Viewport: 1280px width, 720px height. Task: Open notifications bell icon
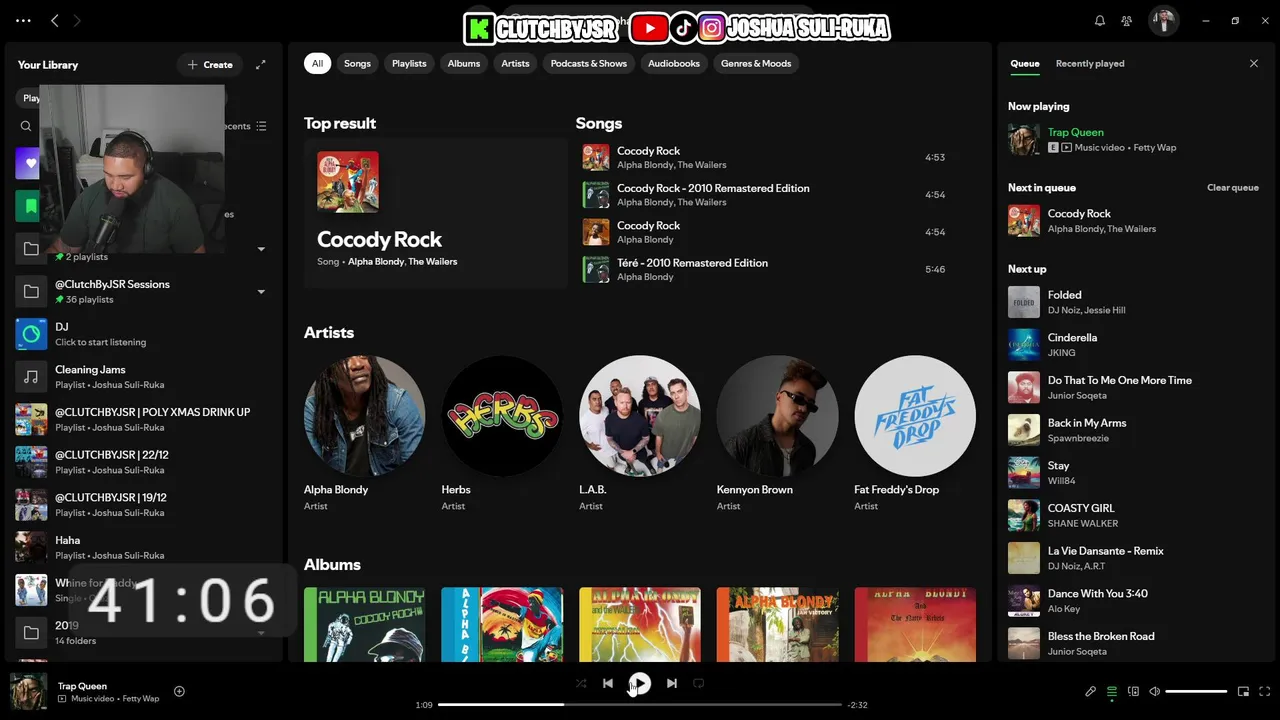point(1100,20)
